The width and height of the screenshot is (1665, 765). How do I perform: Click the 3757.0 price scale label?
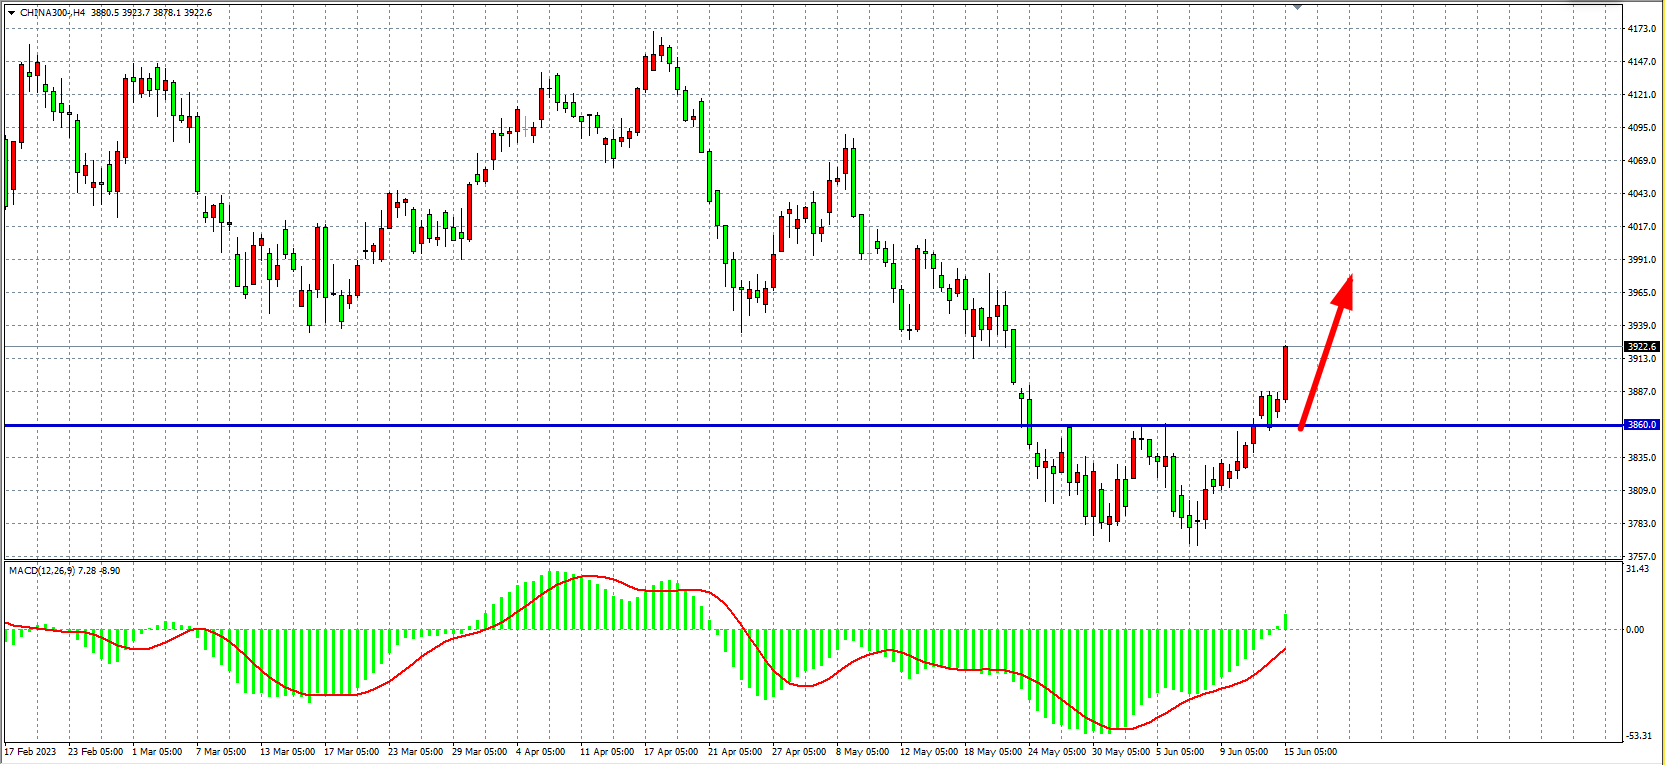(1641, 557)
